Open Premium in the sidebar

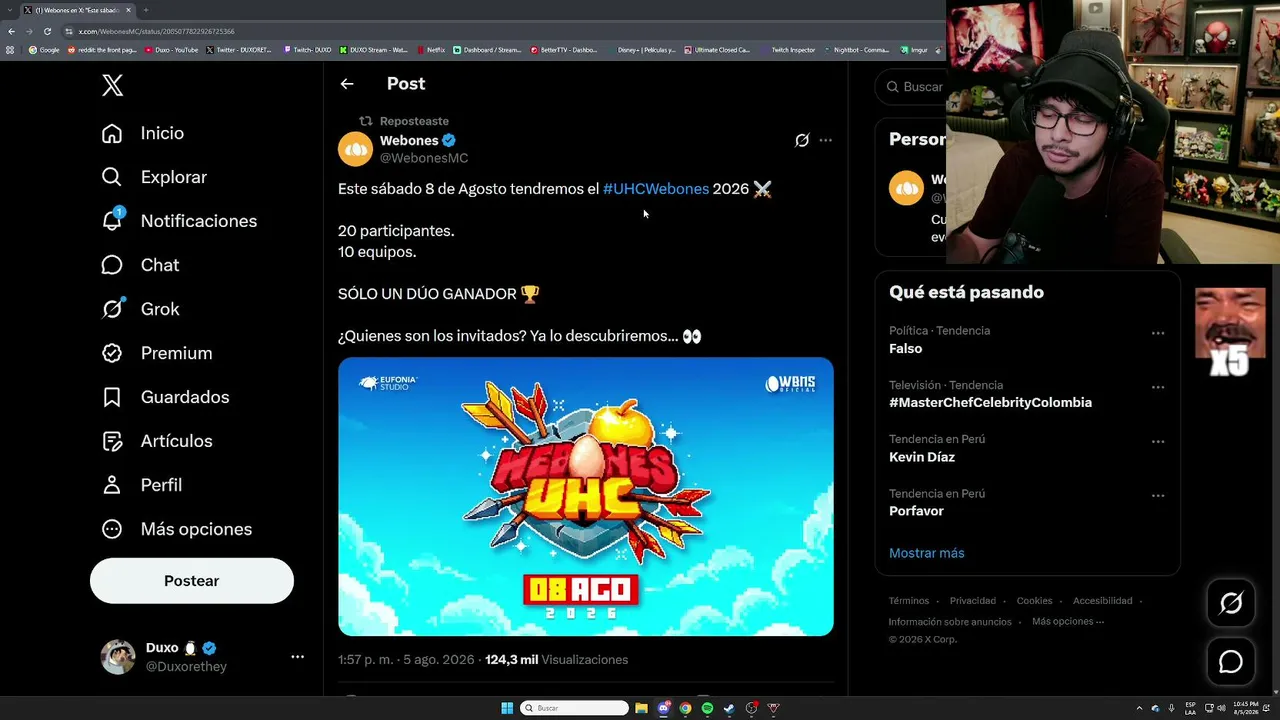click(x=156, y=353)
